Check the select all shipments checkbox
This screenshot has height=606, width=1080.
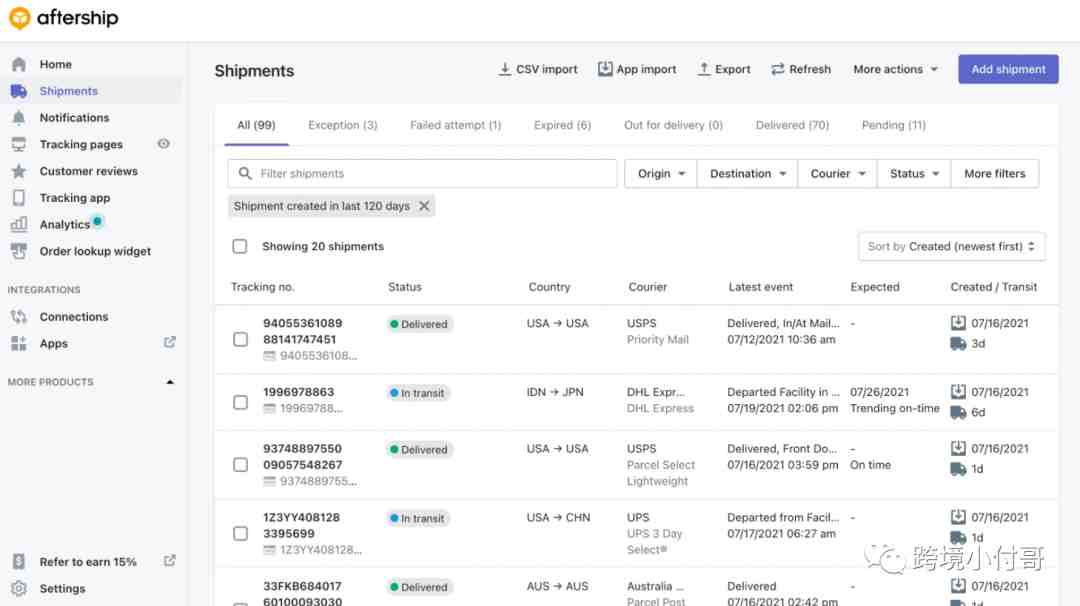coord(240,247)
